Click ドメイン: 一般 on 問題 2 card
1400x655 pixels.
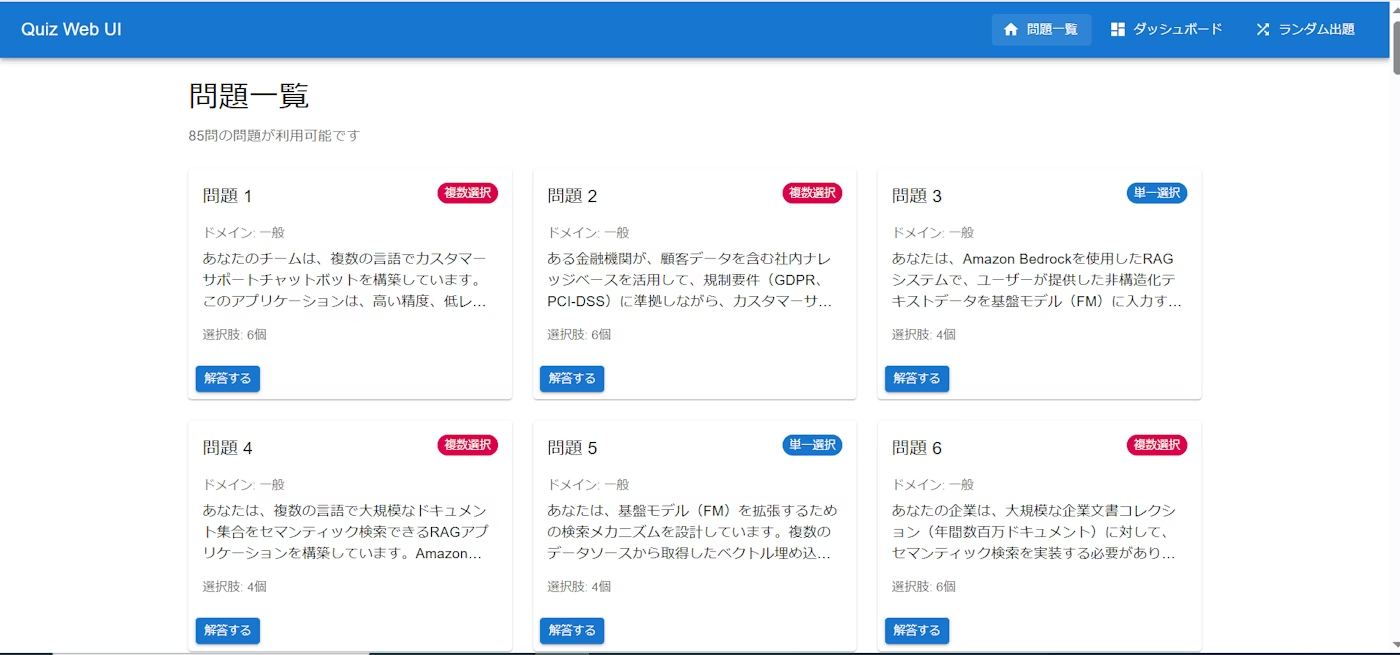pos(588,232)
